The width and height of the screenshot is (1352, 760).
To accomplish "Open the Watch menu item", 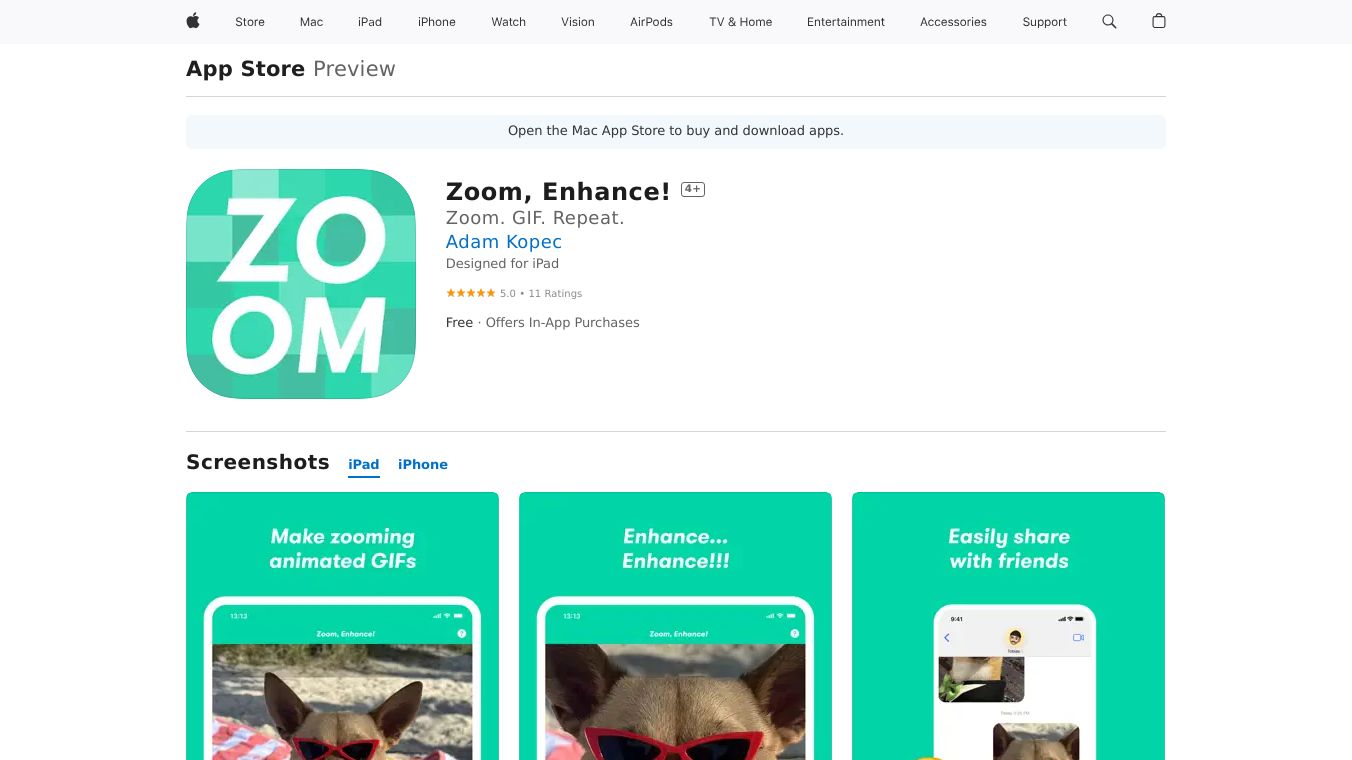I will (x=508, y=22).
